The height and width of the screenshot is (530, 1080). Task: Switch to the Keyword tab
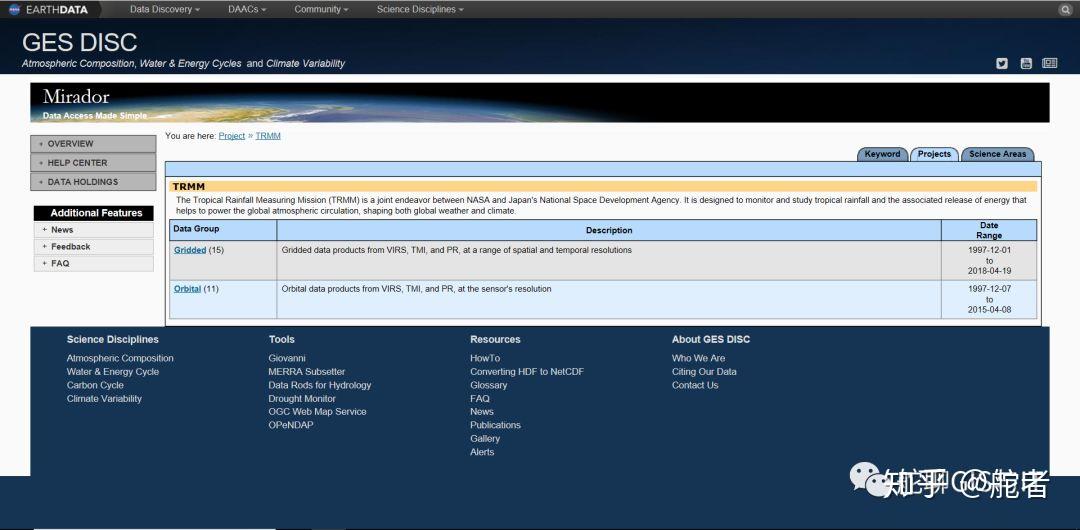coord(882,154)
